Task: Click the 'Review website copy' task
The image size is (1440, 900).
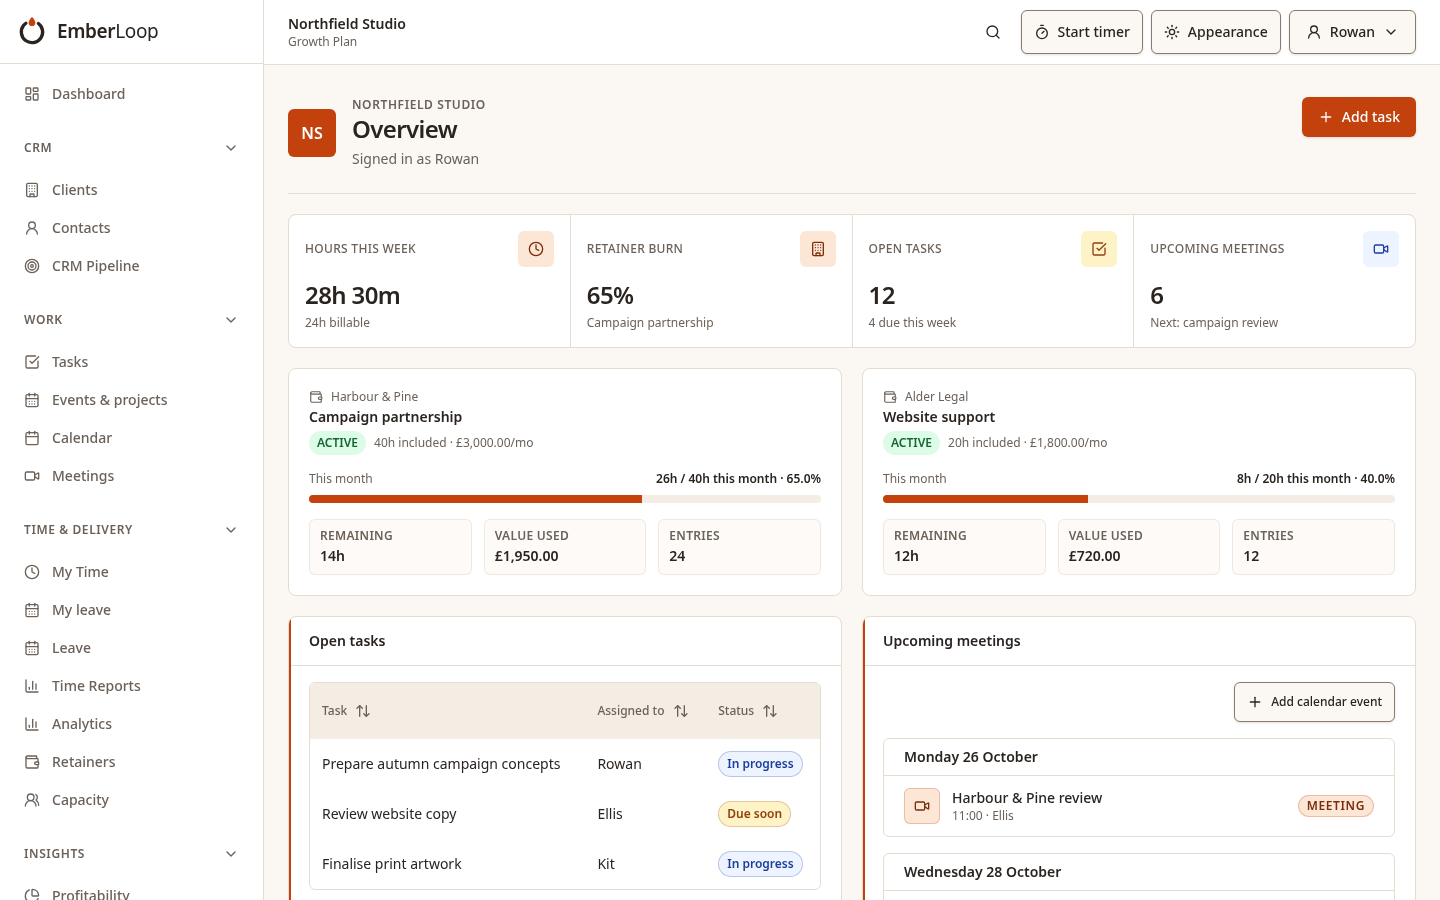Action: click(x=389, y=814)
